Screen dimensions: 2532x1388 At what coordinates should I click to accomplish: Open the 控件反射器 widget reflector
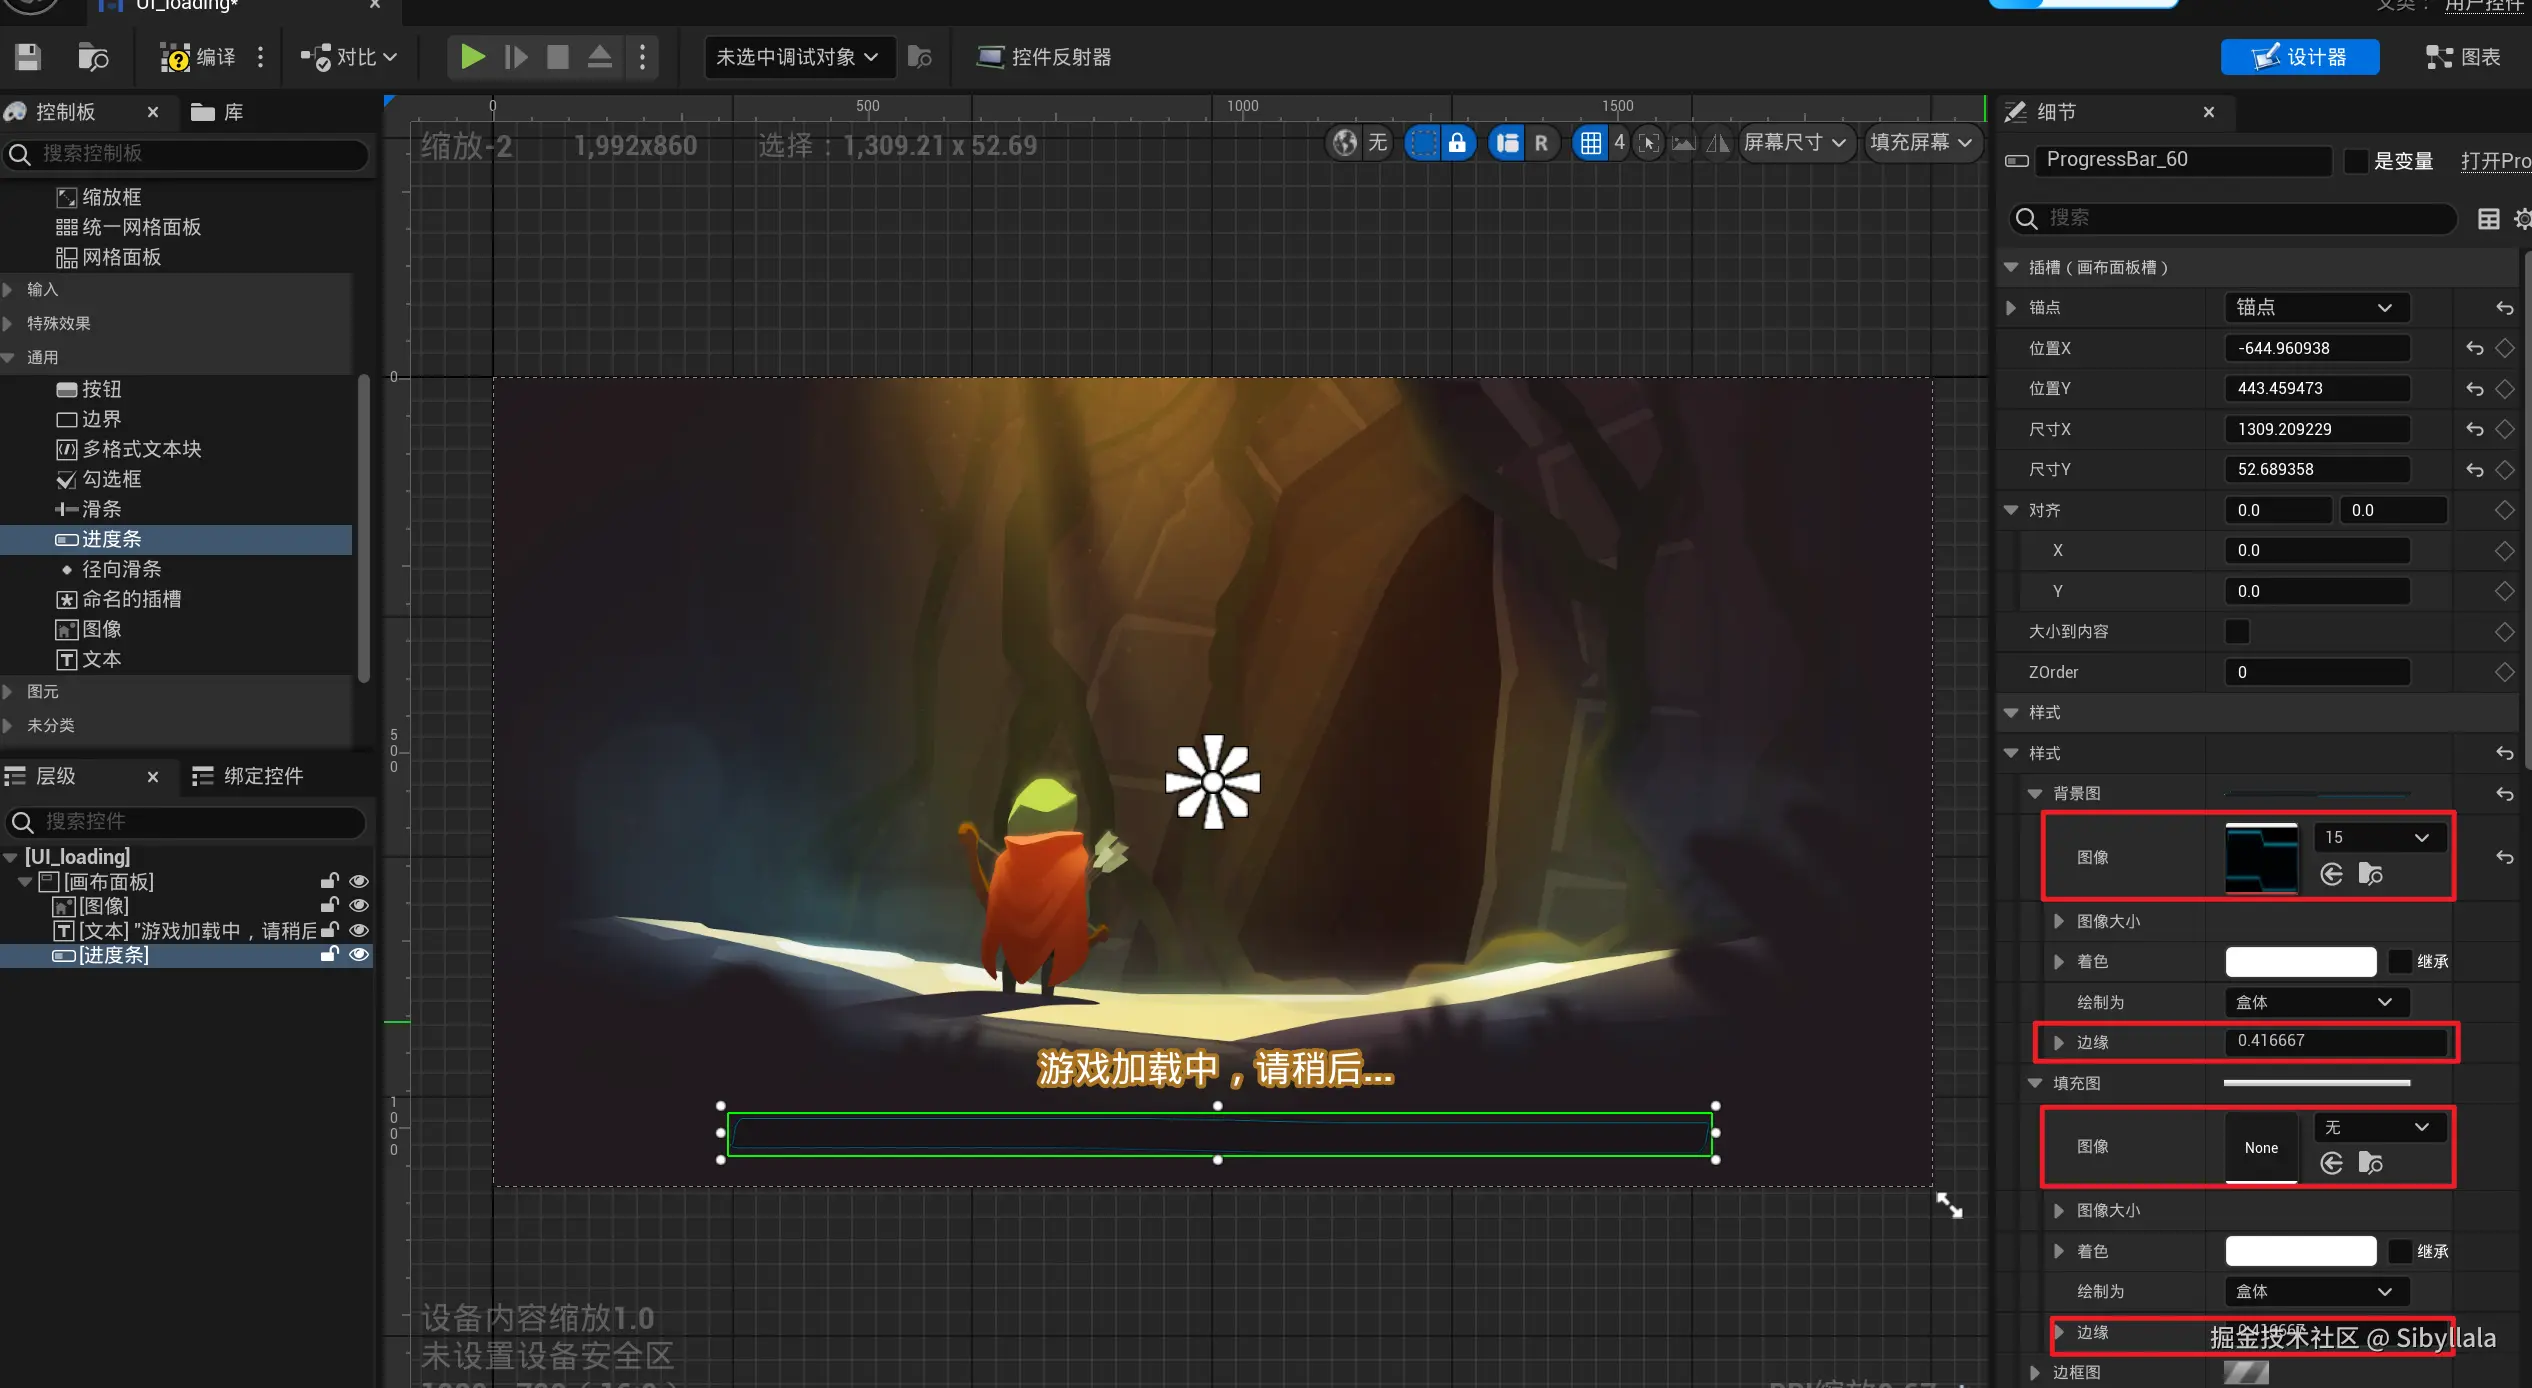point(1044,57)
